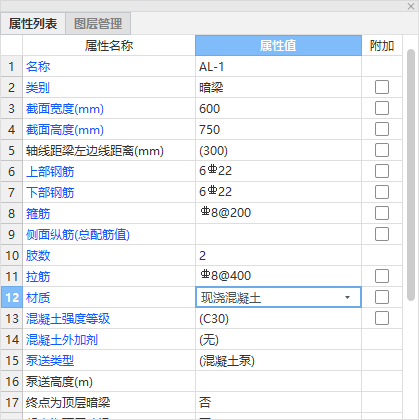The height and width of the screenshot is (420, 419).
Task: Check the 附加 box for 材质
Action: [x=382, y=297]
